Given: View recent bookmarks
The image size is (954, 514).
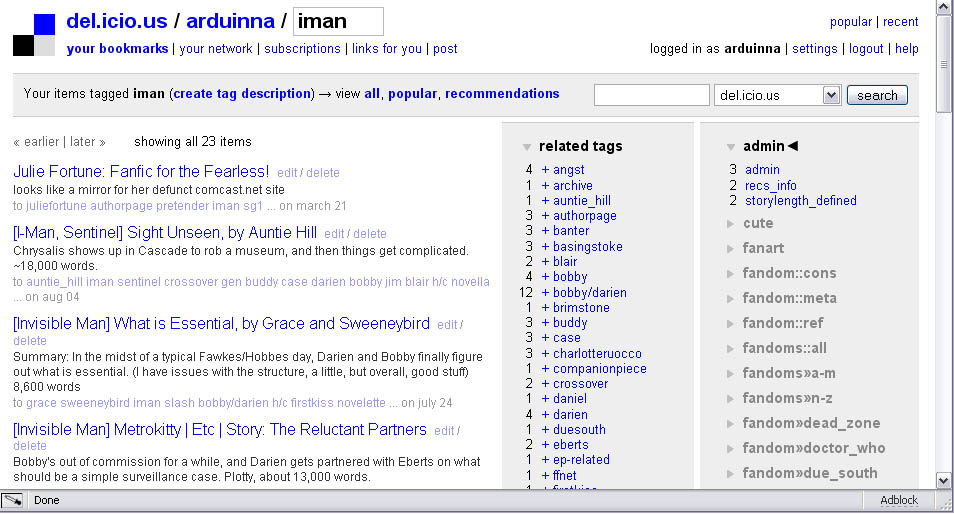Looking at the screenshot, I should pos(900,22).
